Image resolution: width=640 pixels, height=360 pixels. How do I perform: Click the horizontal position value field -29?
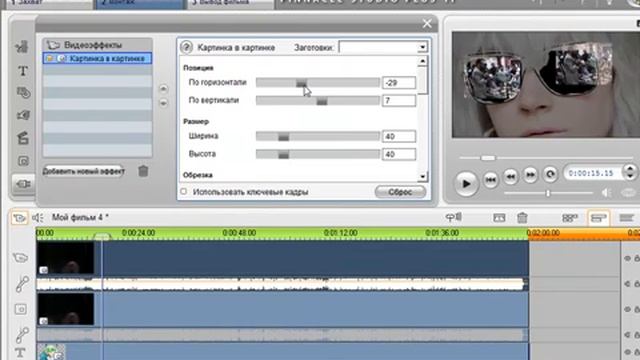tap(398, 83)
